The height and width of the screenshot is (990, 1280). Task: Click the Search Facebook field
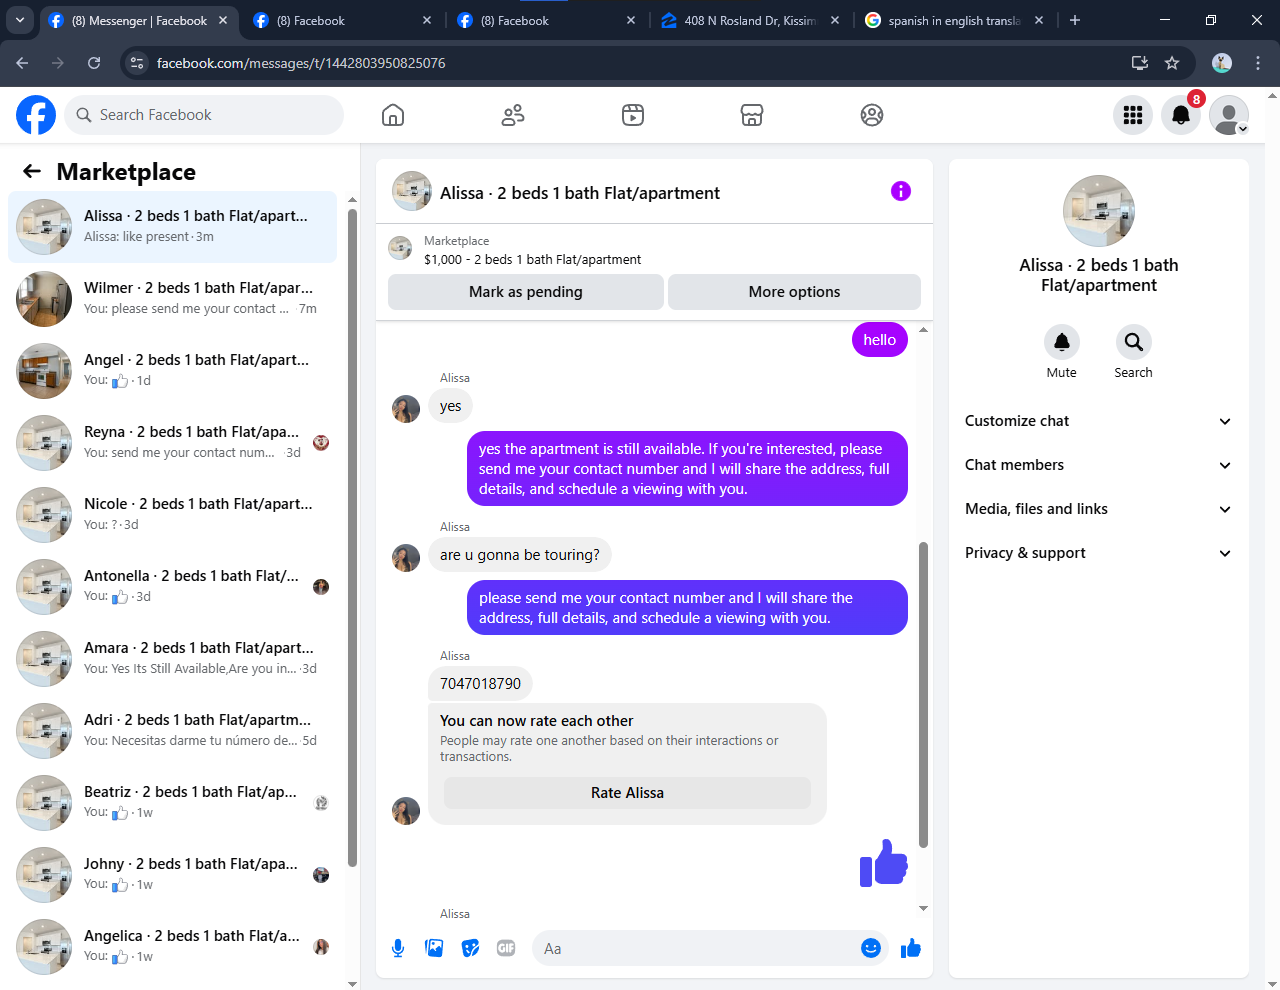204,115
